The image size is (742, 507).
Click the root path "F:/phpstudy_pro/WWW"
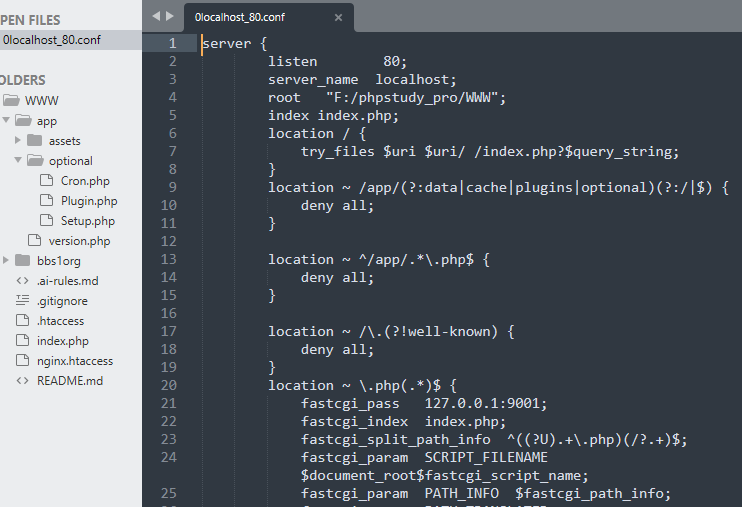(x=412, y=98)
